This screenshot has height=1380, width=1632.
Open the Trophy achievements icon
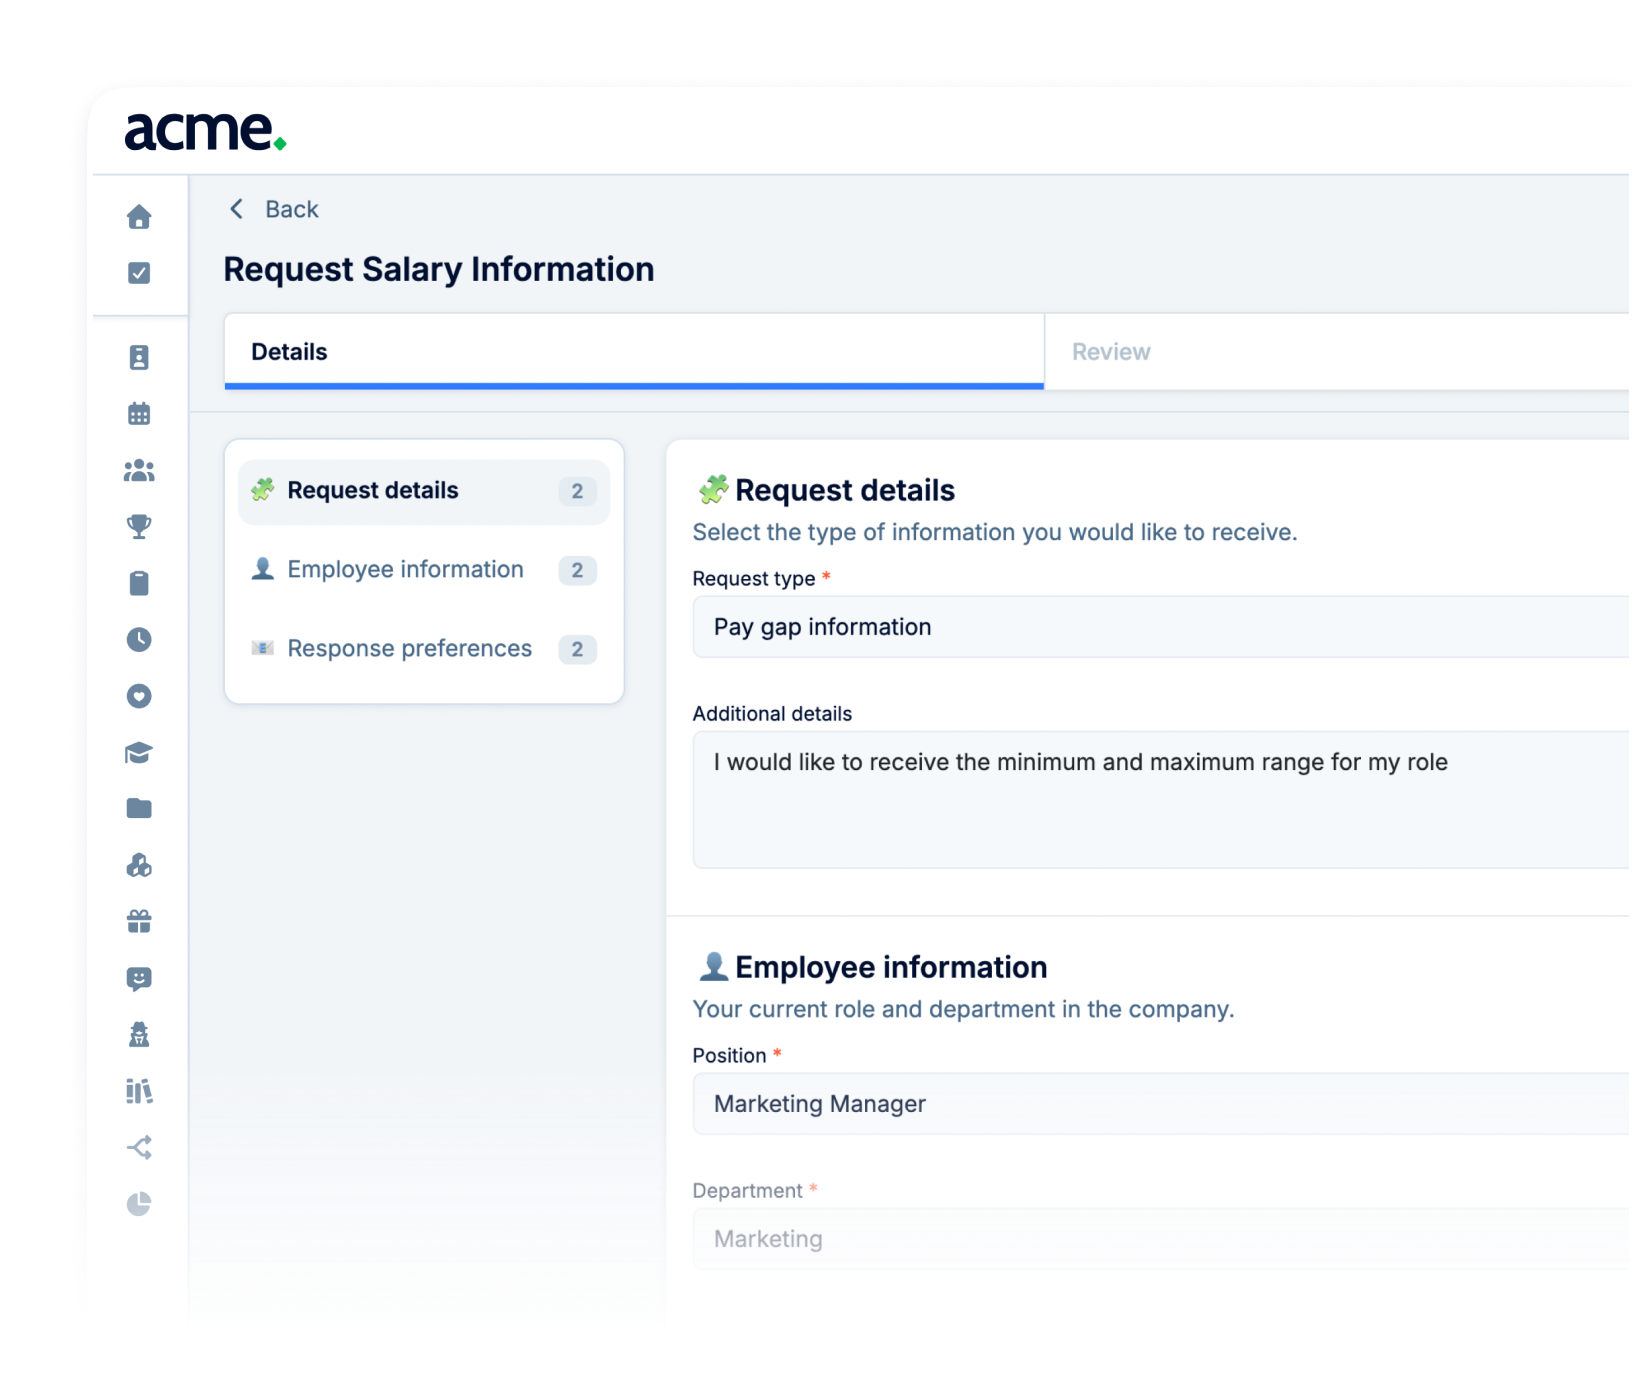tap(139, 527)
